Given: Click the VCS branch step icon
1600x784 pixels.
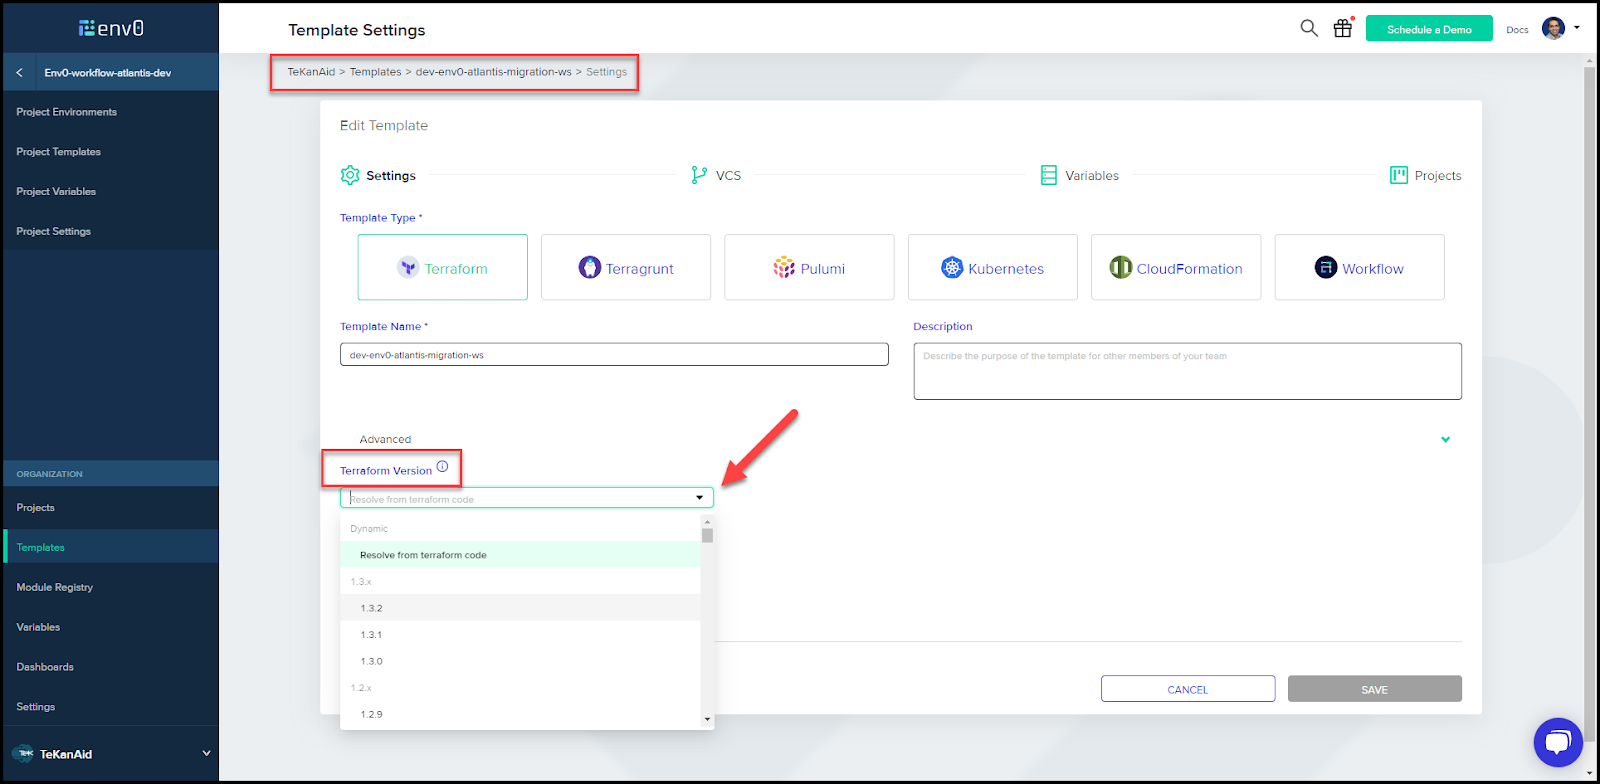Looking at the screenshot, I should coord(699,175).
